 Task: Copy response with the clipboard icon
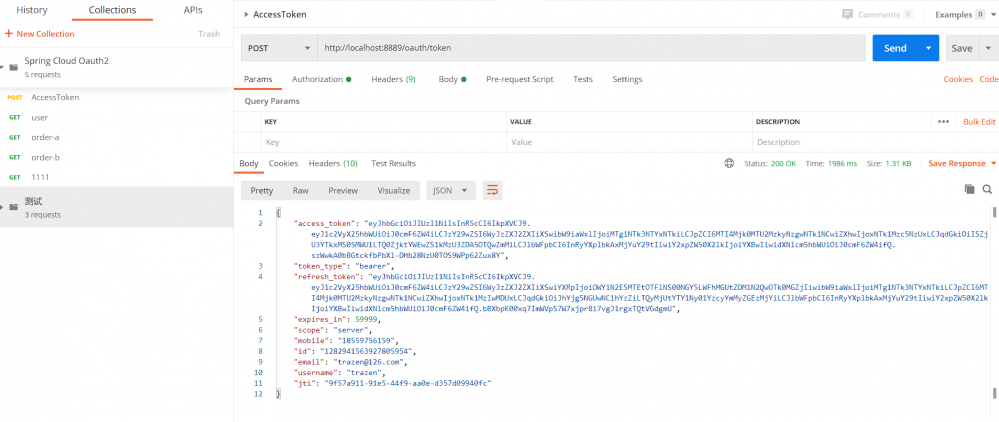tap(969, 189)
